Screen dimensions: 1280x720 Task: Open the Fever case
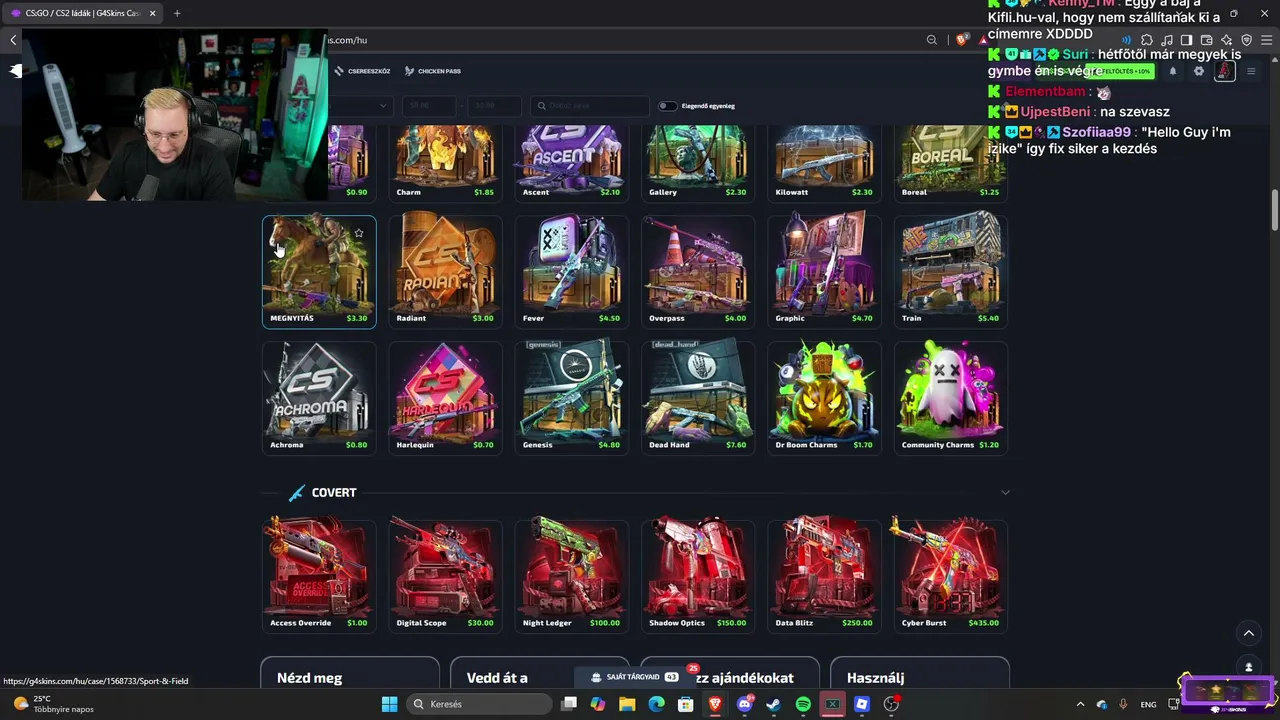click(x=572, y=272)
